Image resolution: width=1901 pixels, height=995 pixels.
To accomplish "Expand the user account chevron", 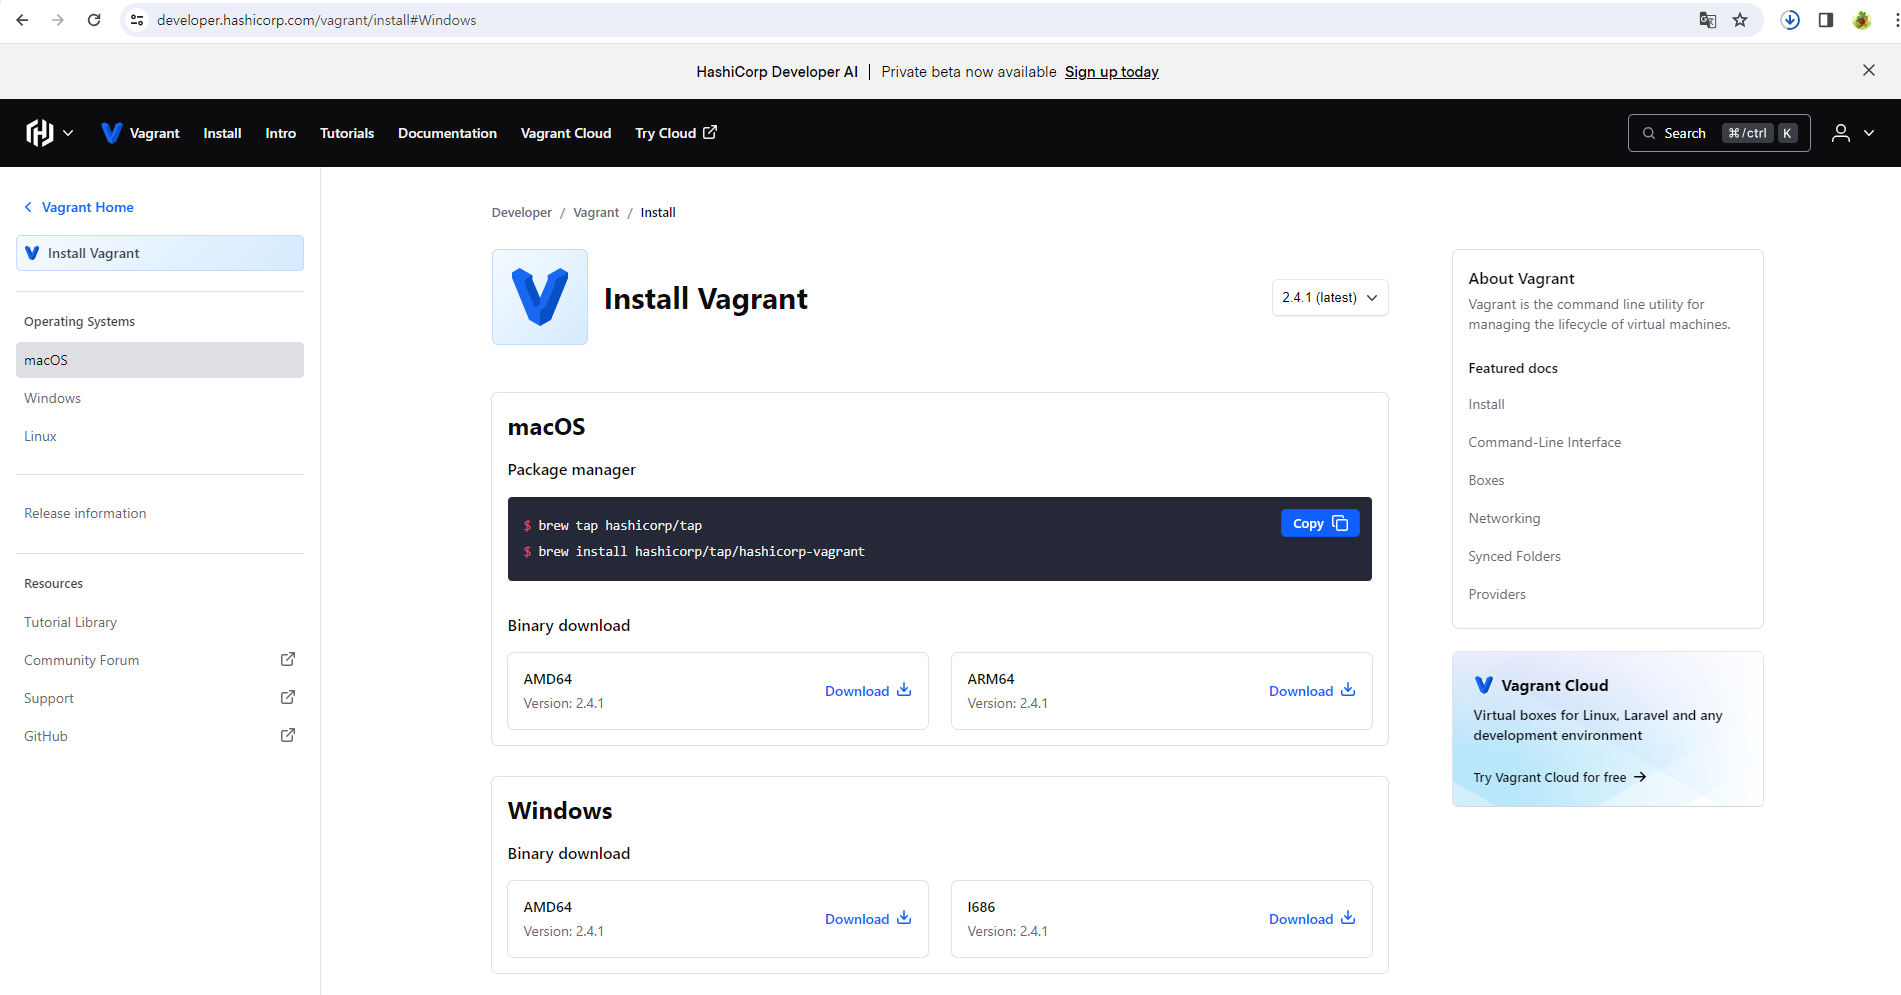I will (x=1869, y=133).
